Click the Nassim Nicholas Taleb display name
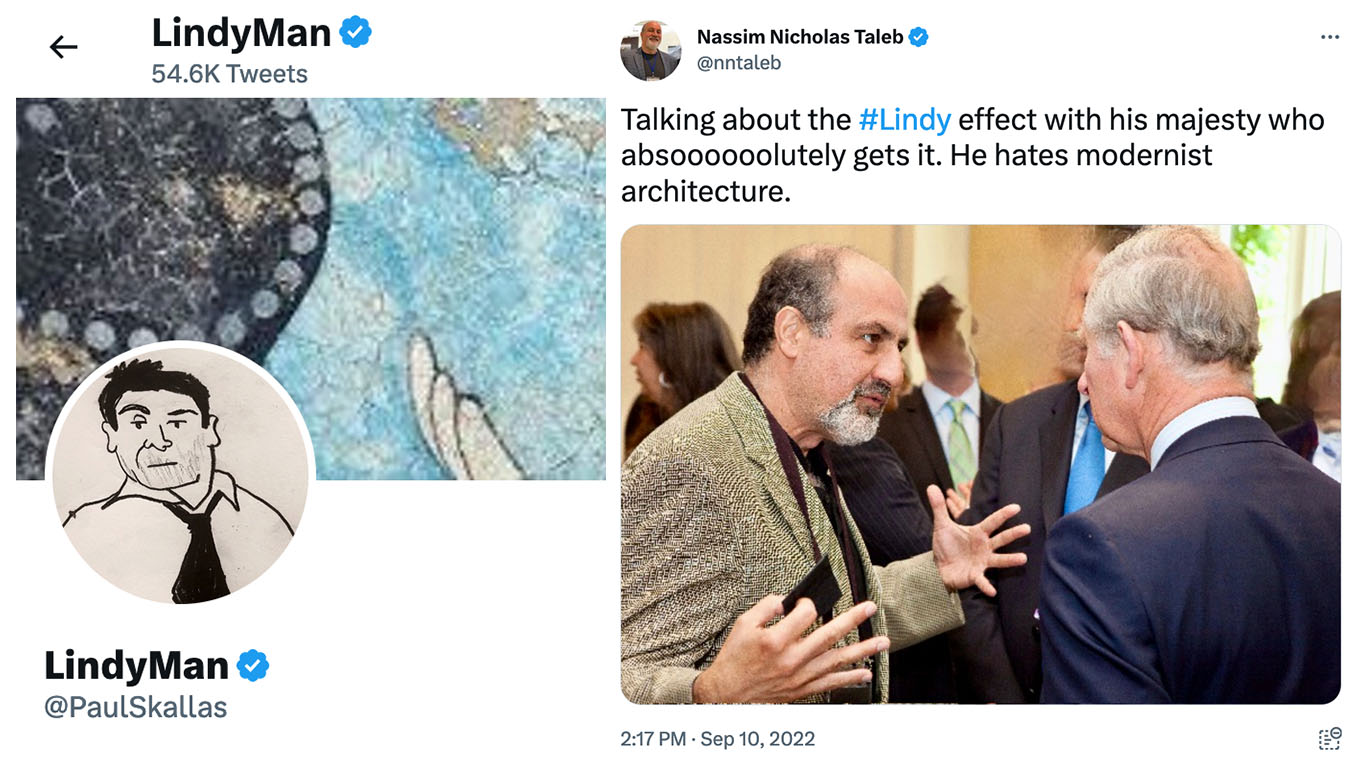 pos(799,37)
